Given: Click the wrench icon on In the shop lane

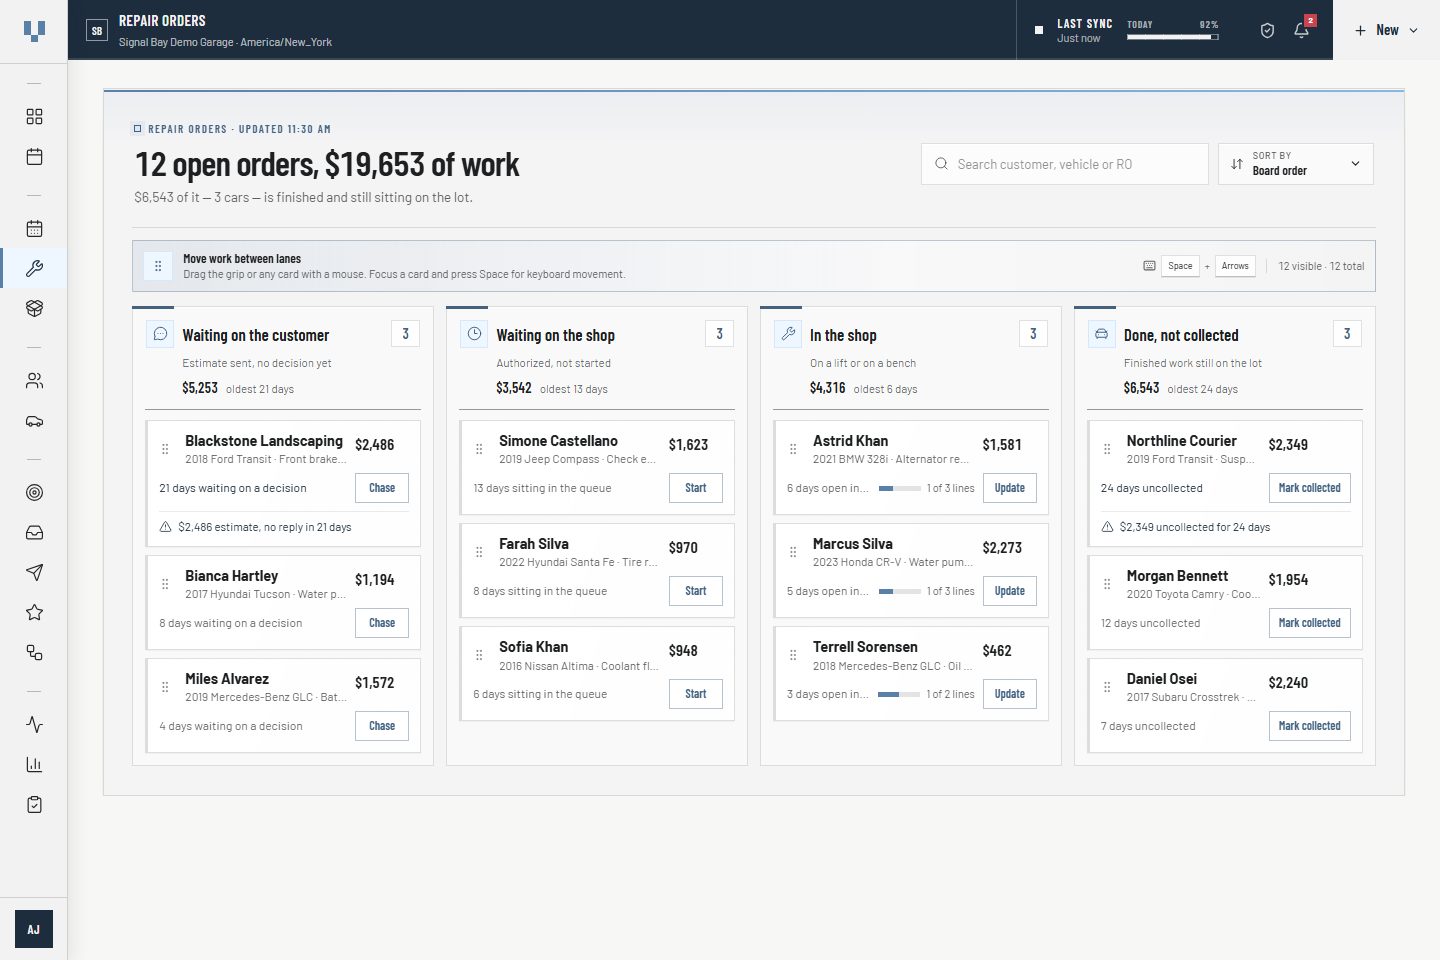Looking at the screenshot, I should pyautogui.click(x=788, y=334).
